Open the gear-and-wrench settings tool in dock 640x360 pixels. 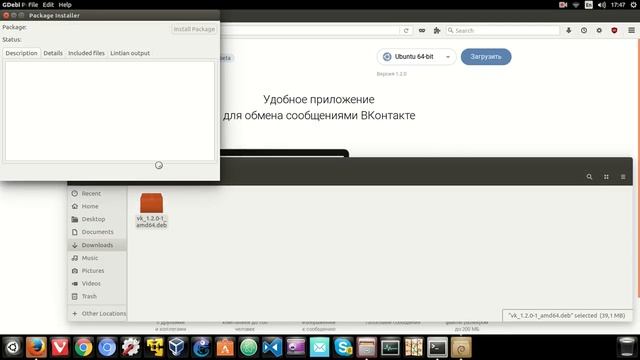[x=131, y=347]
